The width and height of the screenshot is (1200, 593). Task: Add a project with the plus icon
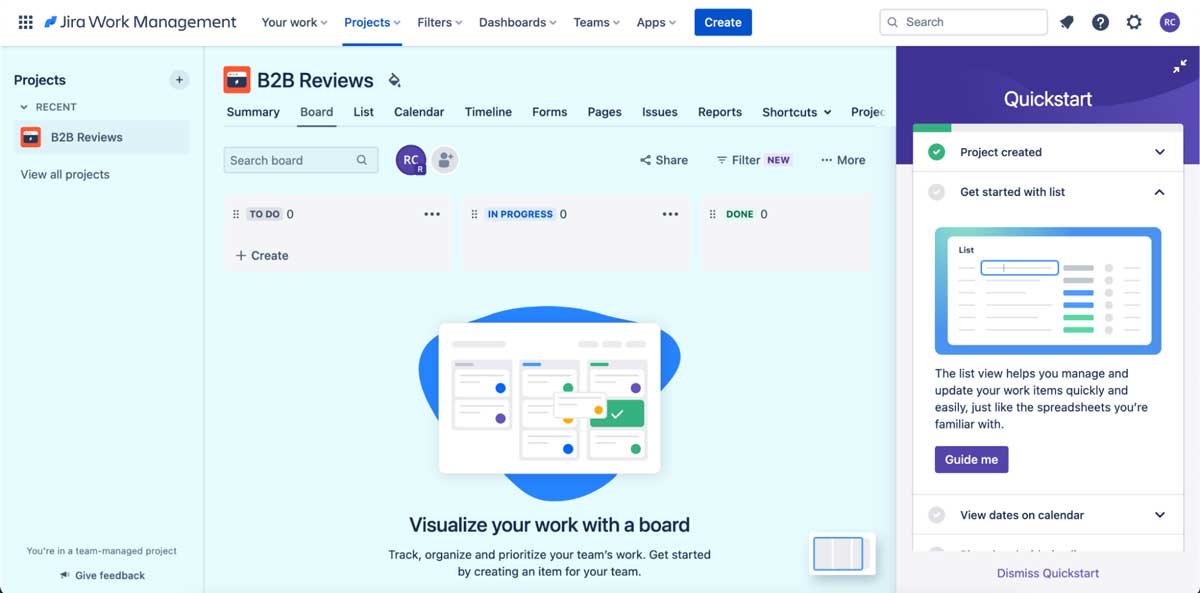coord(179,80)
